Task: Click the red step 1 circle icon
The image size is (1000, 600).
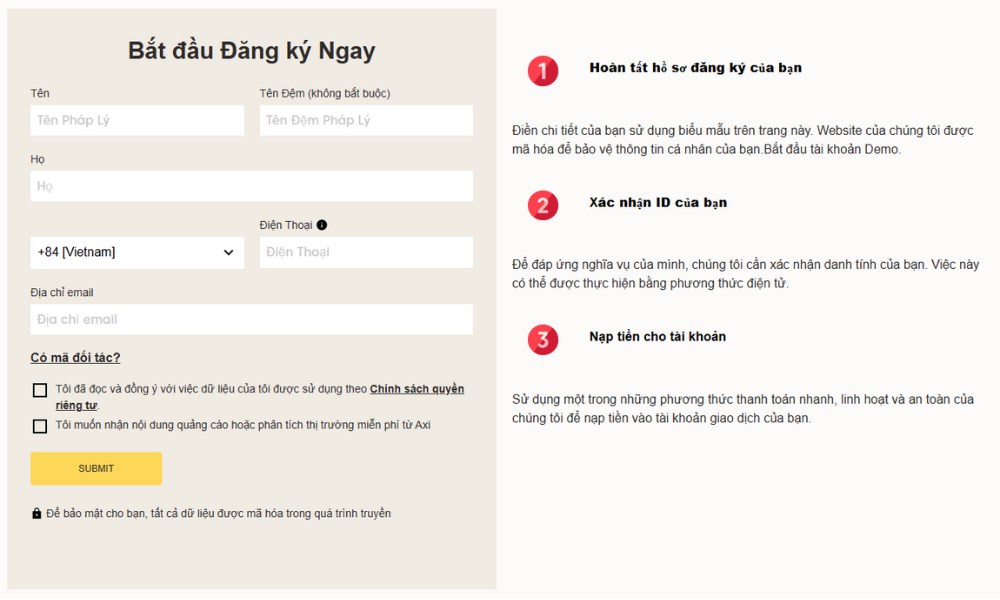Action: (543, 71)
